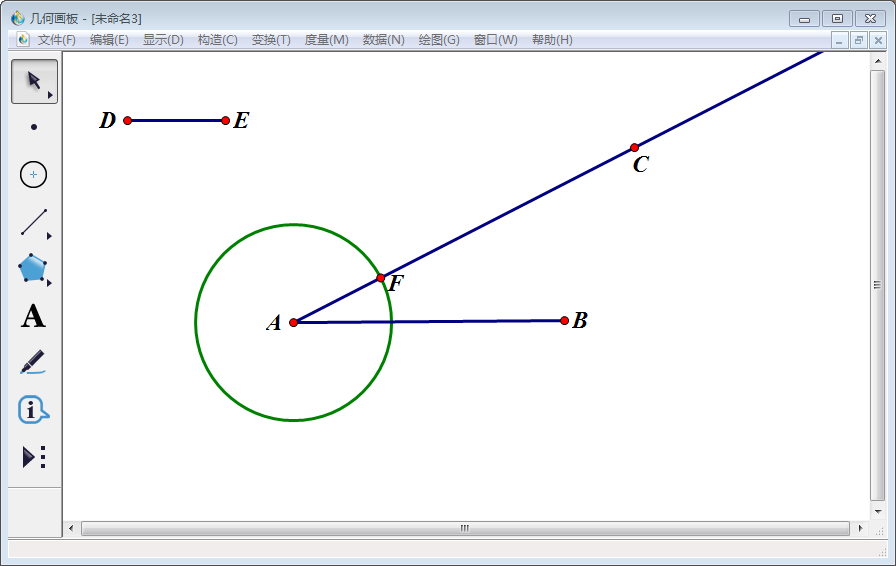The height and width of the screenshot is (566, 896).
Task: Open the 帮助(H) menu
Action: pos(552,40)
